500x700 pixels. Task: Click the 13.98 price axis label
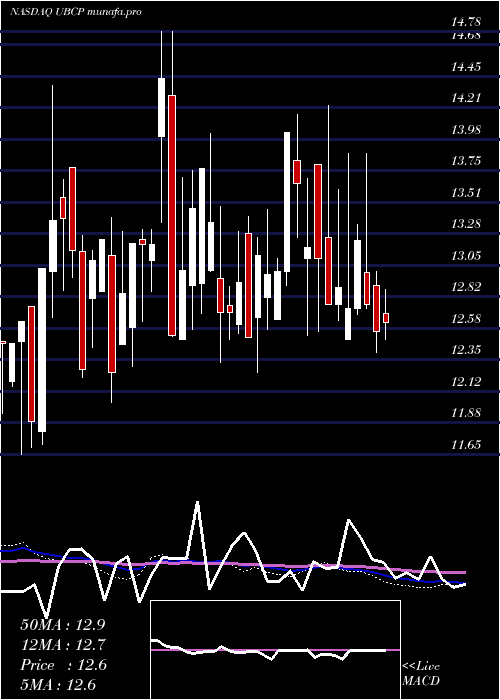(x=466, y=130)
